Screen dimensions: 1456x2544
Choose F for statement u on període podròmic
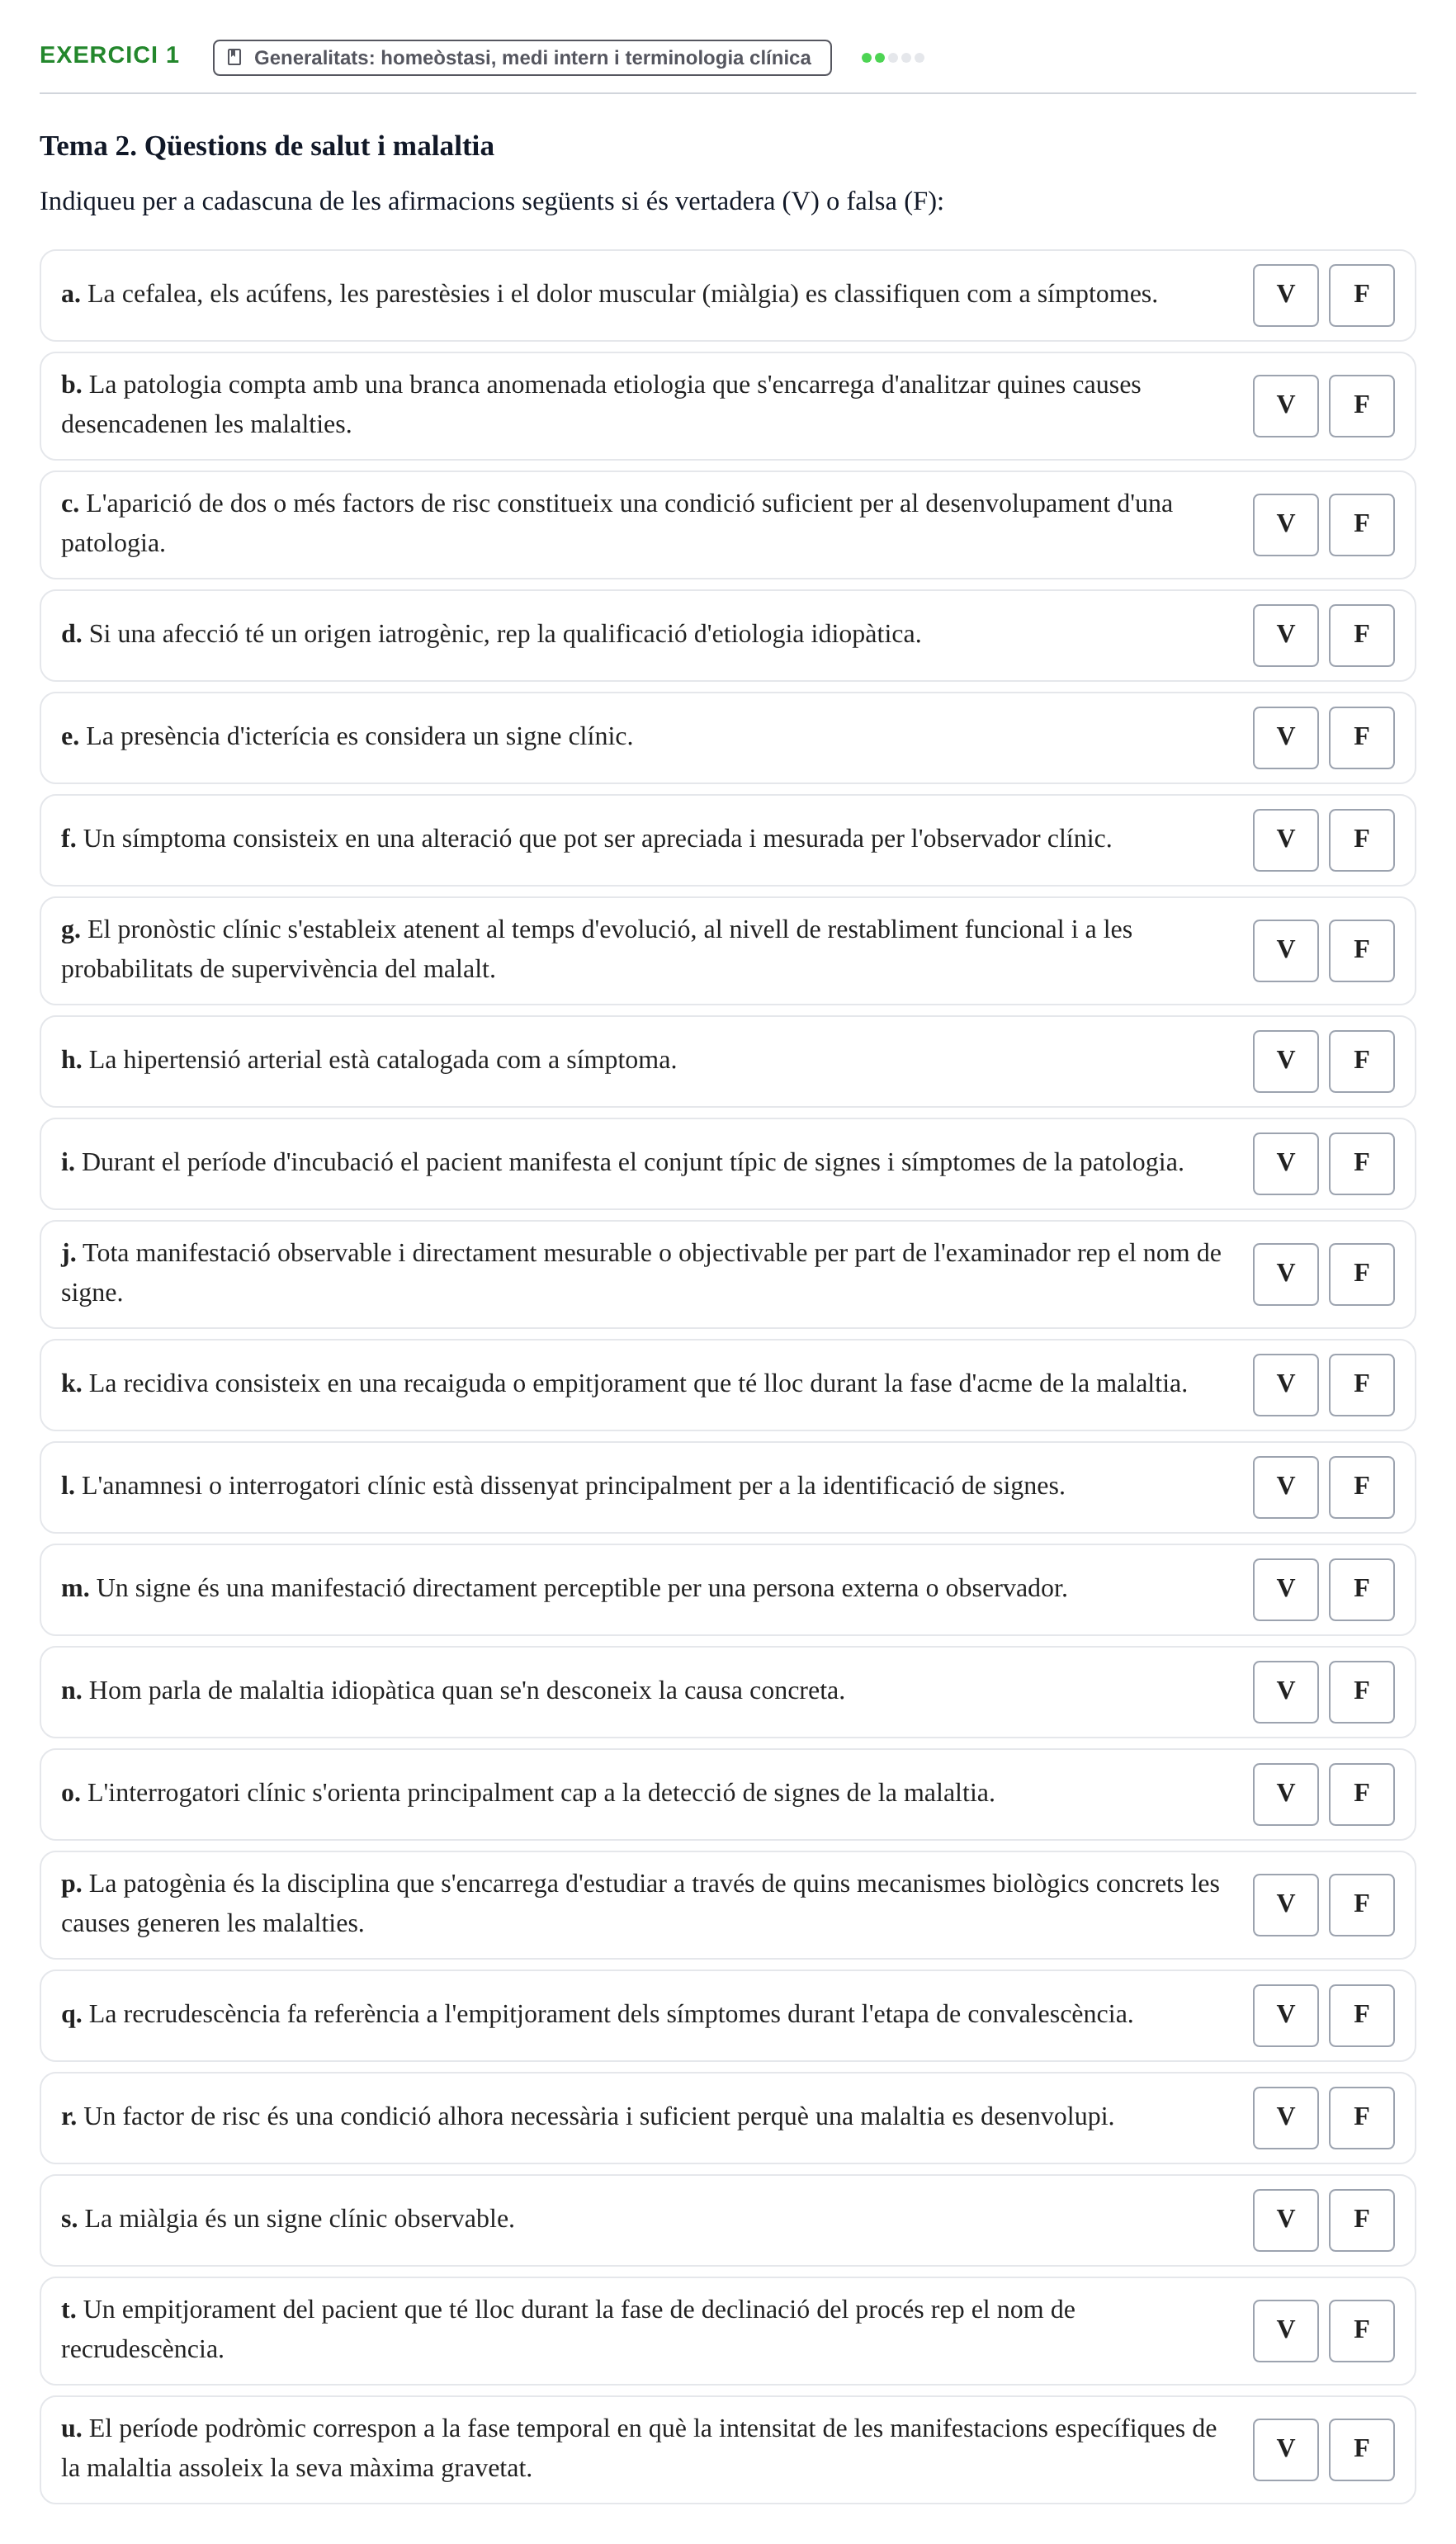[1361, 2450]
